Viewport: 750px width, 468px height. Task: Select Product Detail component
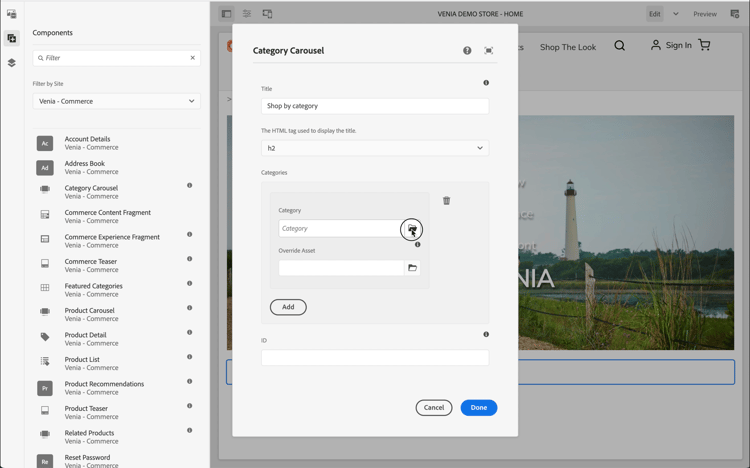click(x=116, y=339)
